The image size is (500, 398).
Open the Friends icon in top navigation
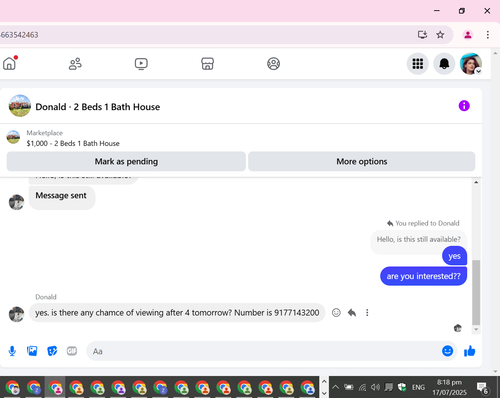[x=75, y=63]
